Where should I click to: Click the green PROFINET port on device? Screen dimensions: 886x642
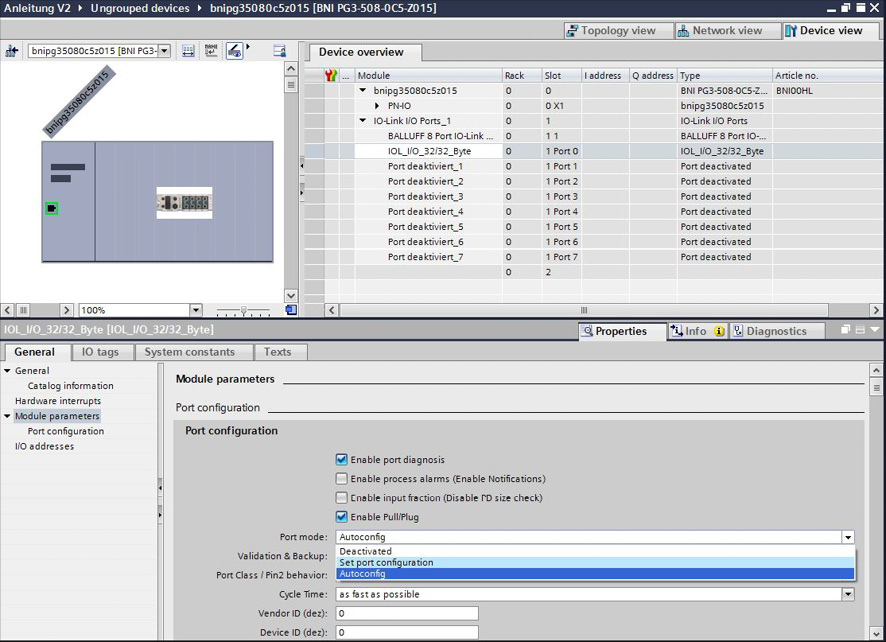(52, 208)
